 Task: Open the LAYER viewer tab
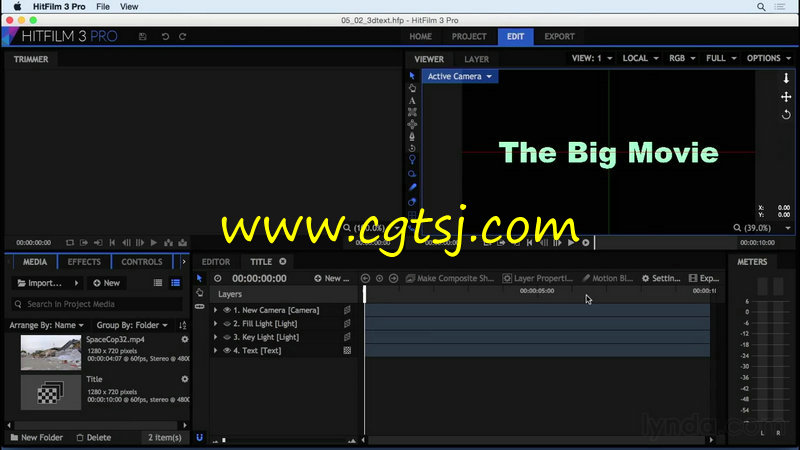tap(477, 59)
